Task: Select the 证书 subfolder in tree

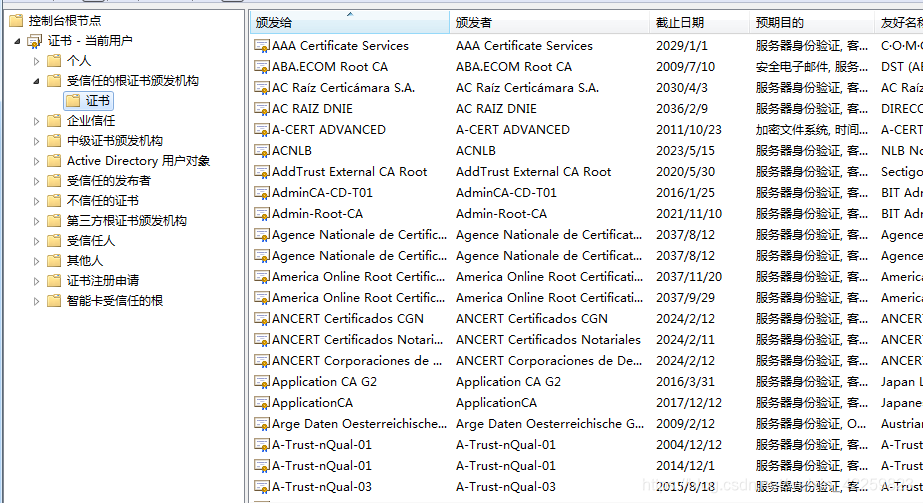Action: click(x=88, y=101)
